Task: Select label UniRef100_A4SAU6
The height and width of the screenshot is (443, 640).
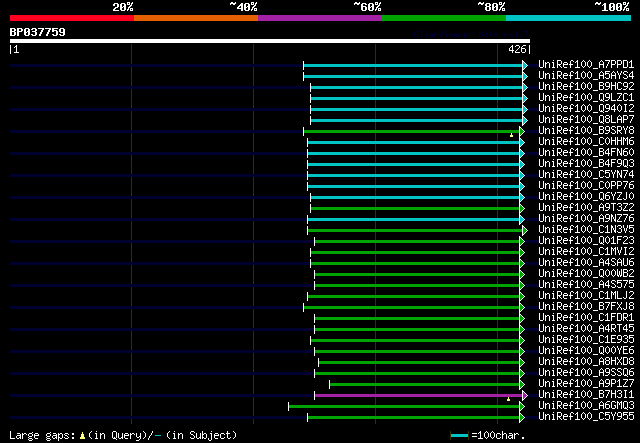Action: click(x=586, y=263)
